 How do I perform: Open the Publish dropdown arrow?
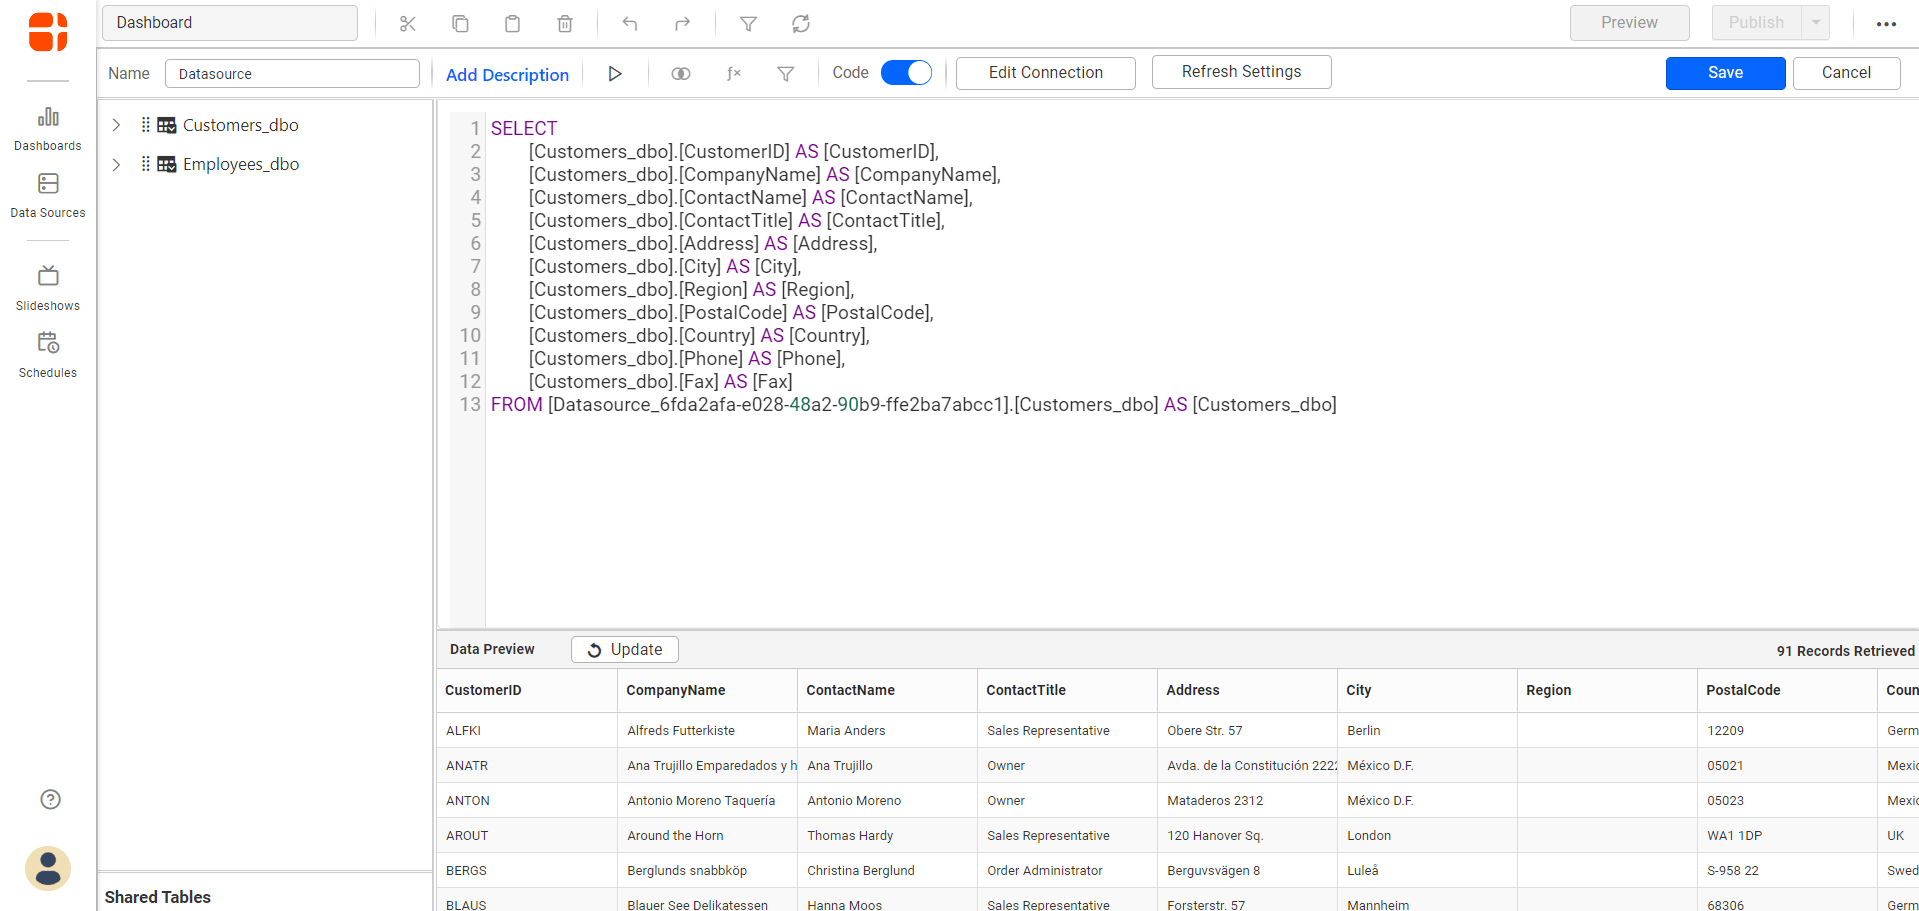(1813, 22)
